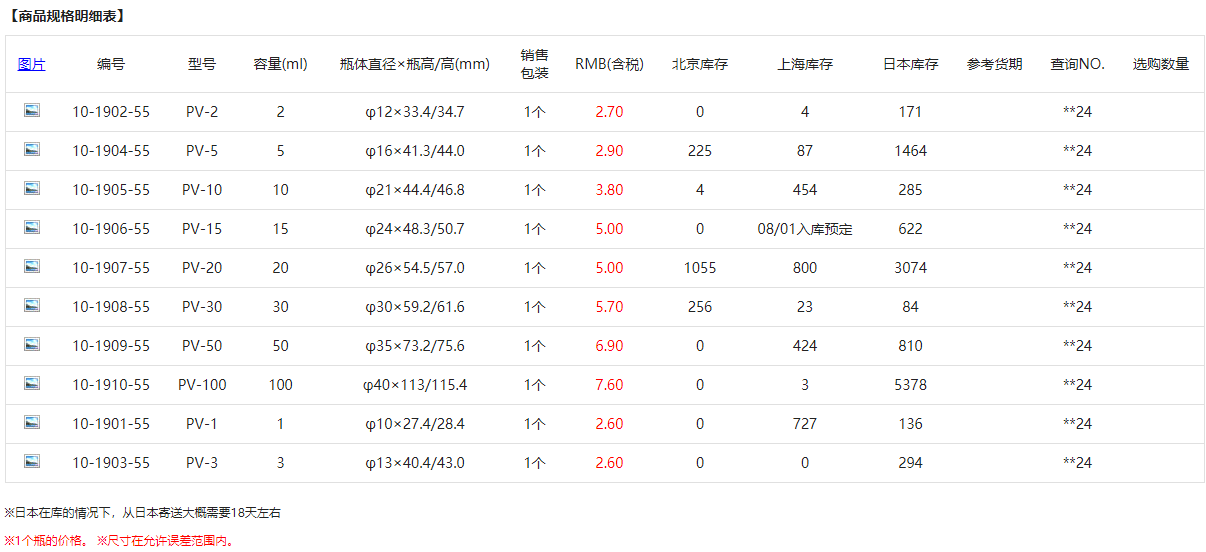Screen dimensions: 1206x552
Task: Click the RMB(含税) column header
Action: (x=608, y=64)
